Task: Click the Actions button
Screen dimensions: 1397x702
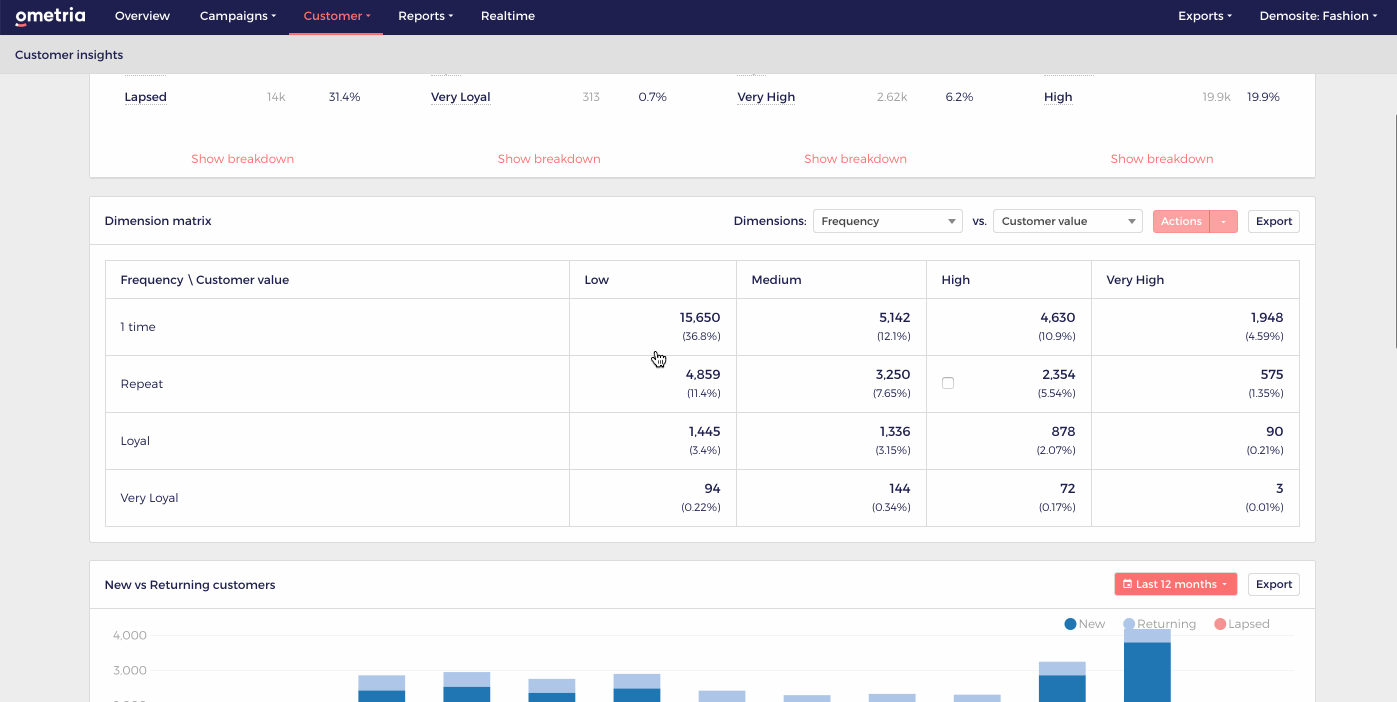Action: (x=1181, y=221)
